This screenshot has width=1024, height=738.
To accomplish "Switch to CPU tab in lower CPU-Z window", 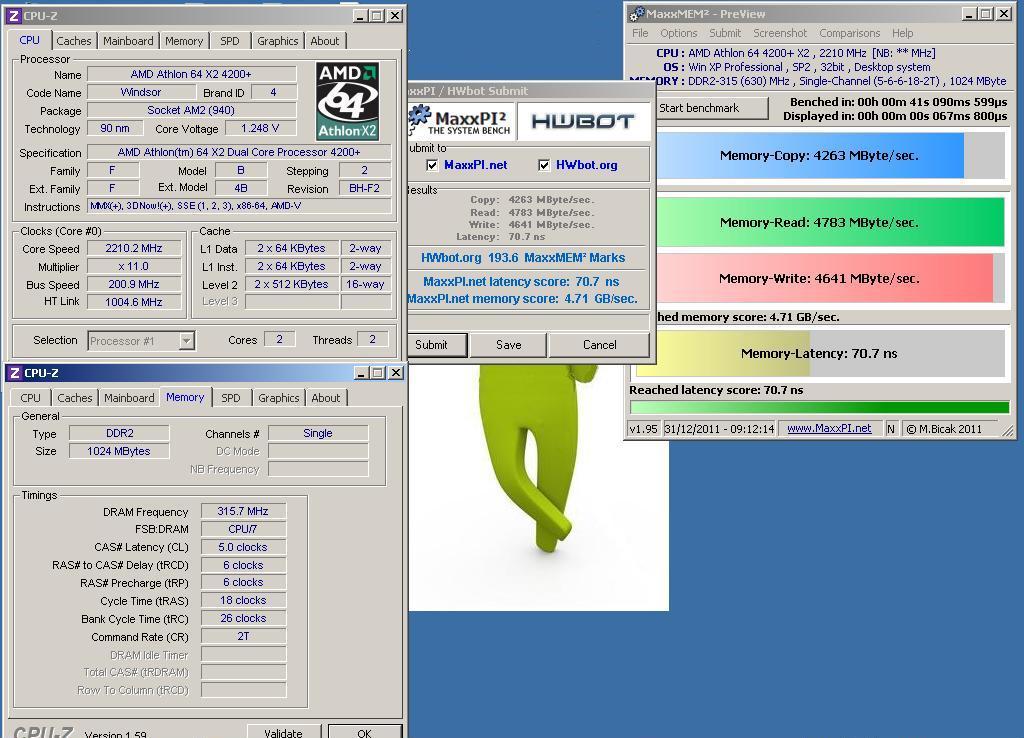I will (x=30, y=398).
